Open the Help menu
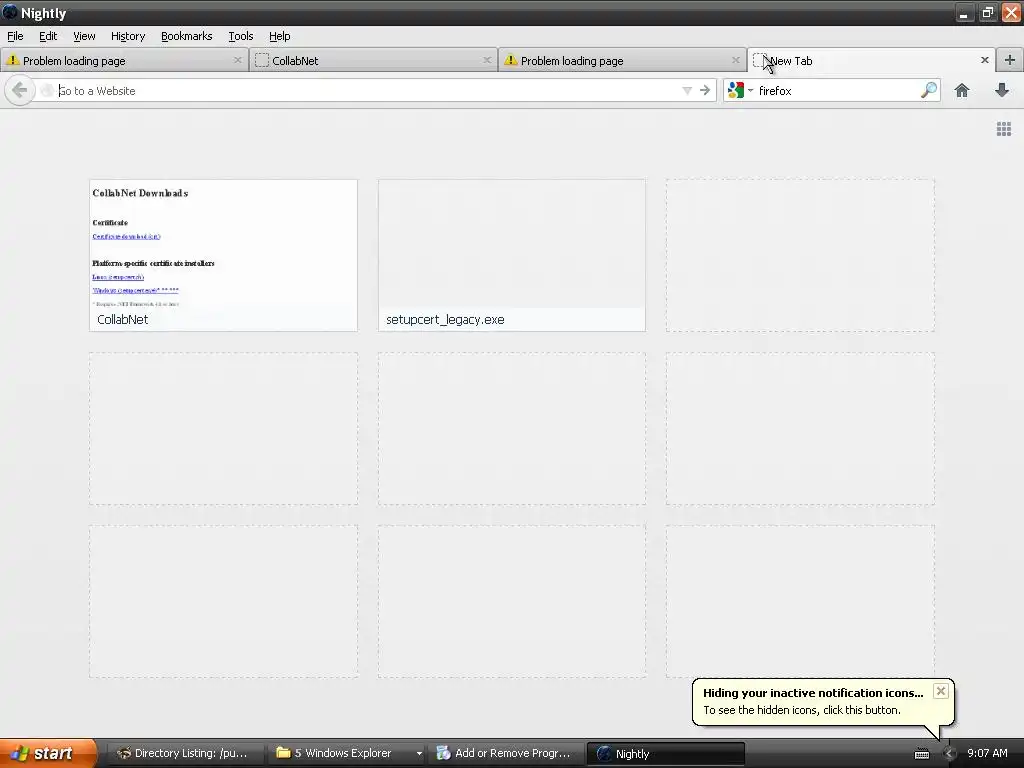Image resolution: width=1024 pixels, height=768 pixels. click(280, 36)
